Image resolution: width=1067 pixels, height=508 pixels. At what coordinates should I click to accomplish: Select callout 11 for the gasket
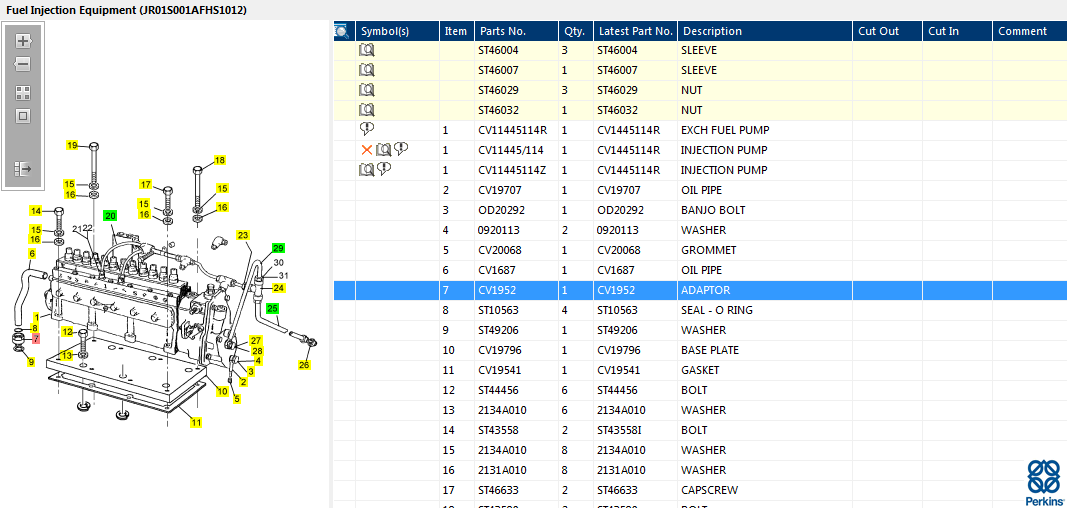click(196, 422)
